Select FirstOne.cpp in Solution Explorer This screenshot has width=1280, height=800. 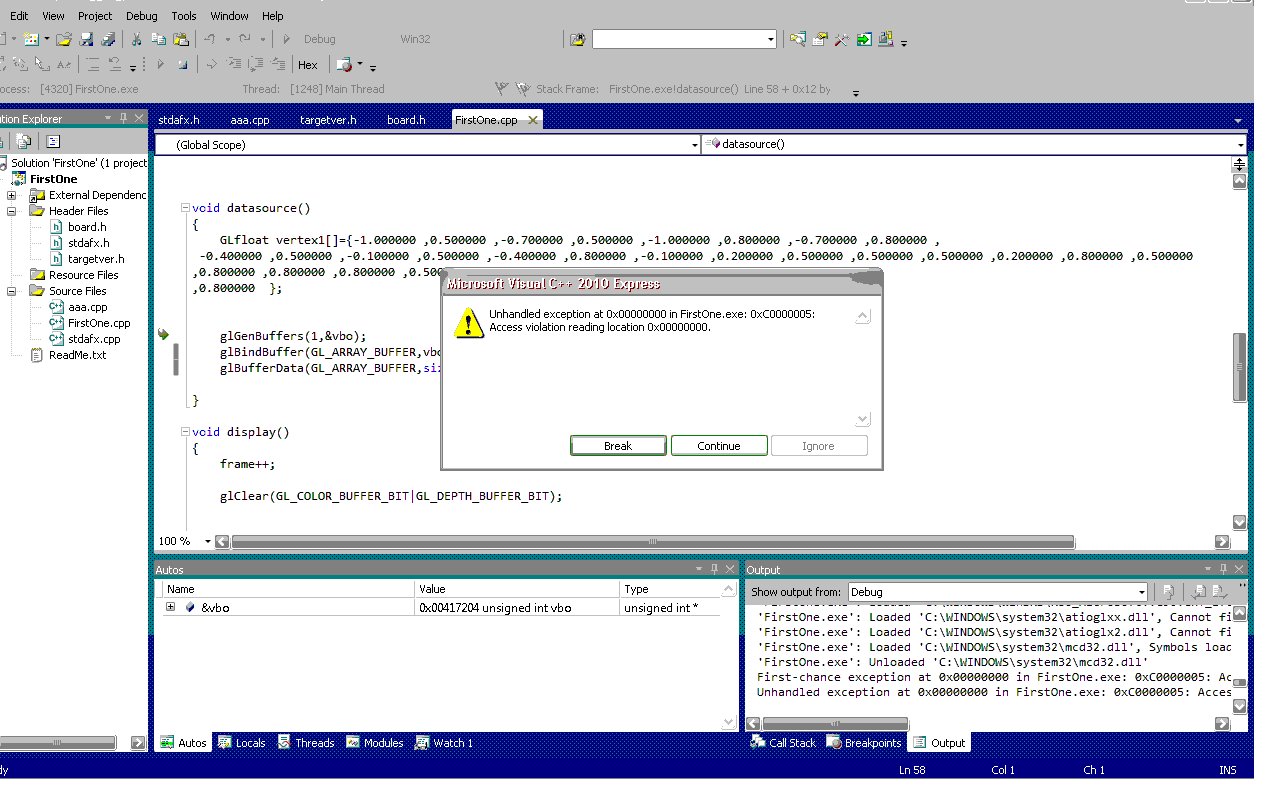99,323
